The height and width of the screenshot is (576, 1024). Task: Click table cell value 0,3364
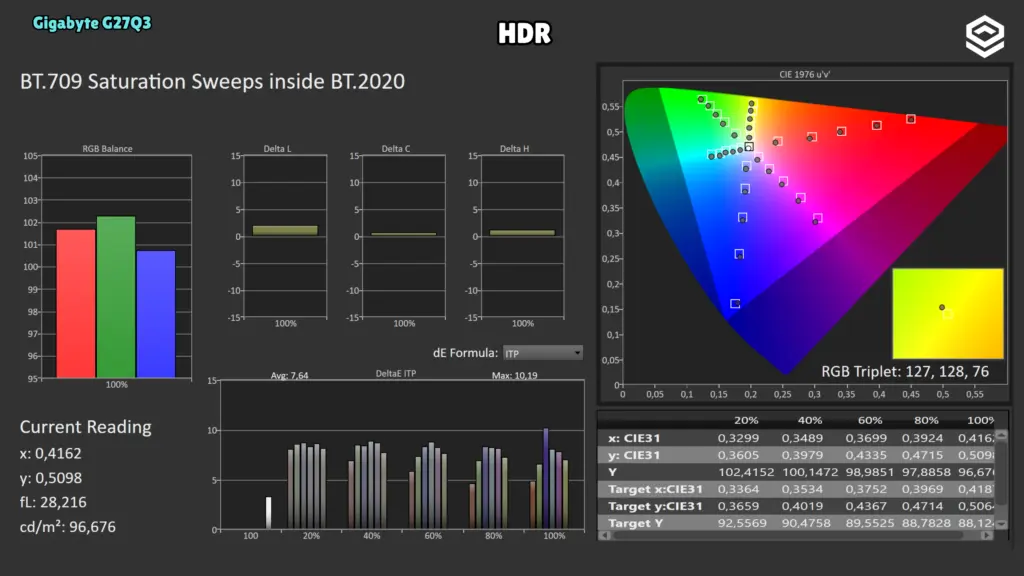pyautogui.click(x=738, y=489)
